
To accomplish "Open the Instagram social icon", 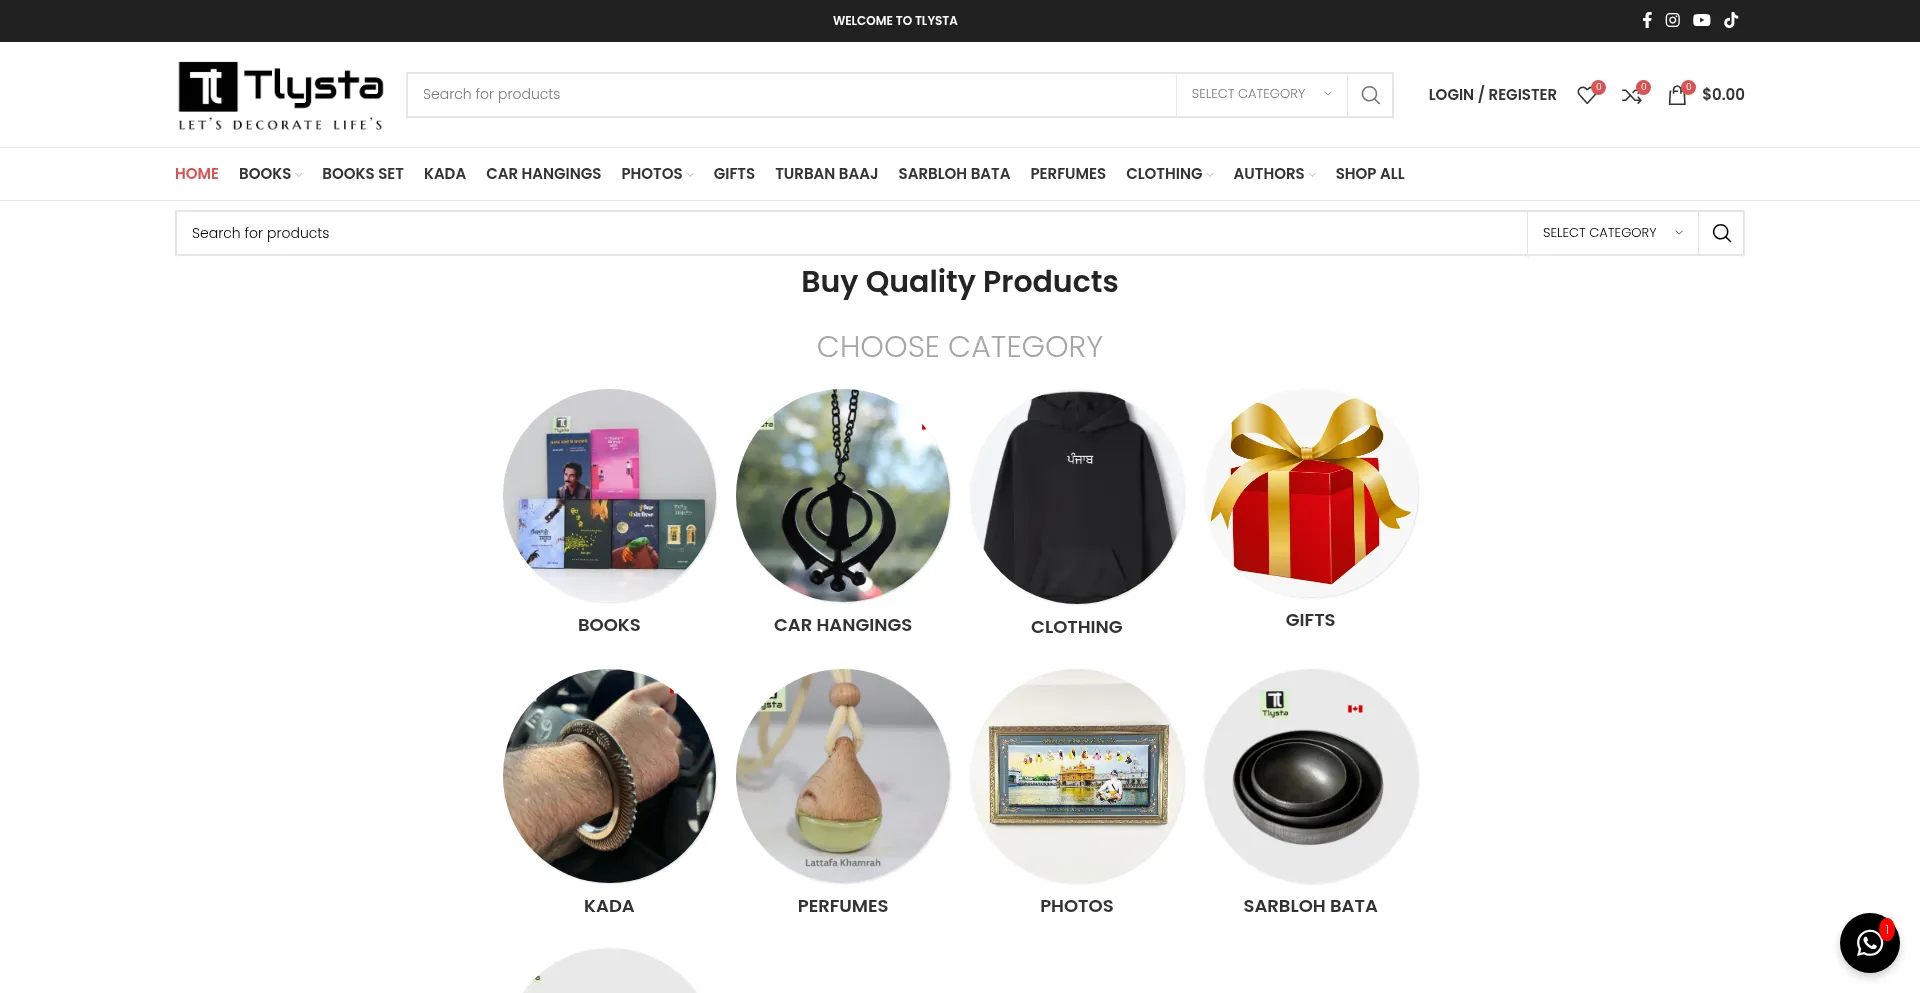I will (x=1672, y=20).
